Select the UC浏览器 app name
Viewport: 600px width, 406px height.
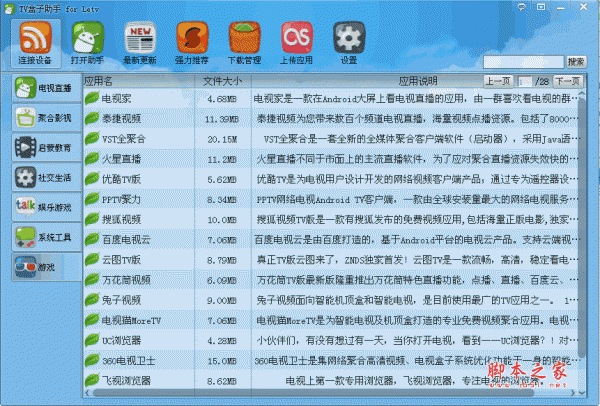pyautogui.click(x=121, y=341)
